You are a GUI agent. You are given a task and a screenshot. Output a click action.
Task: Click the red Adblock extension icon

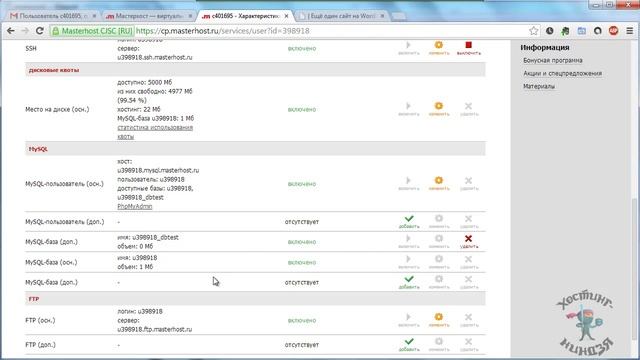613,31
